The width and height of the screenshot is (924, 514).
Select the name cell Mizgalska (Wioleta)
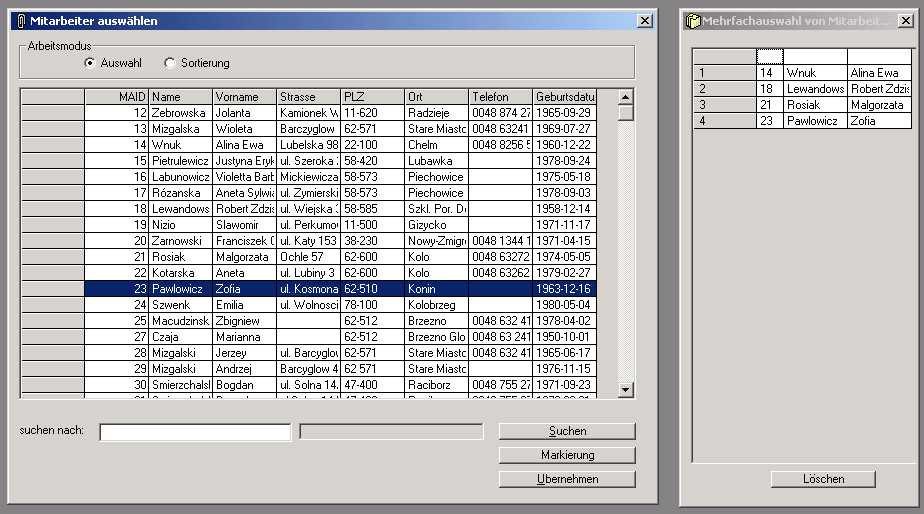(x=181, y=128)
